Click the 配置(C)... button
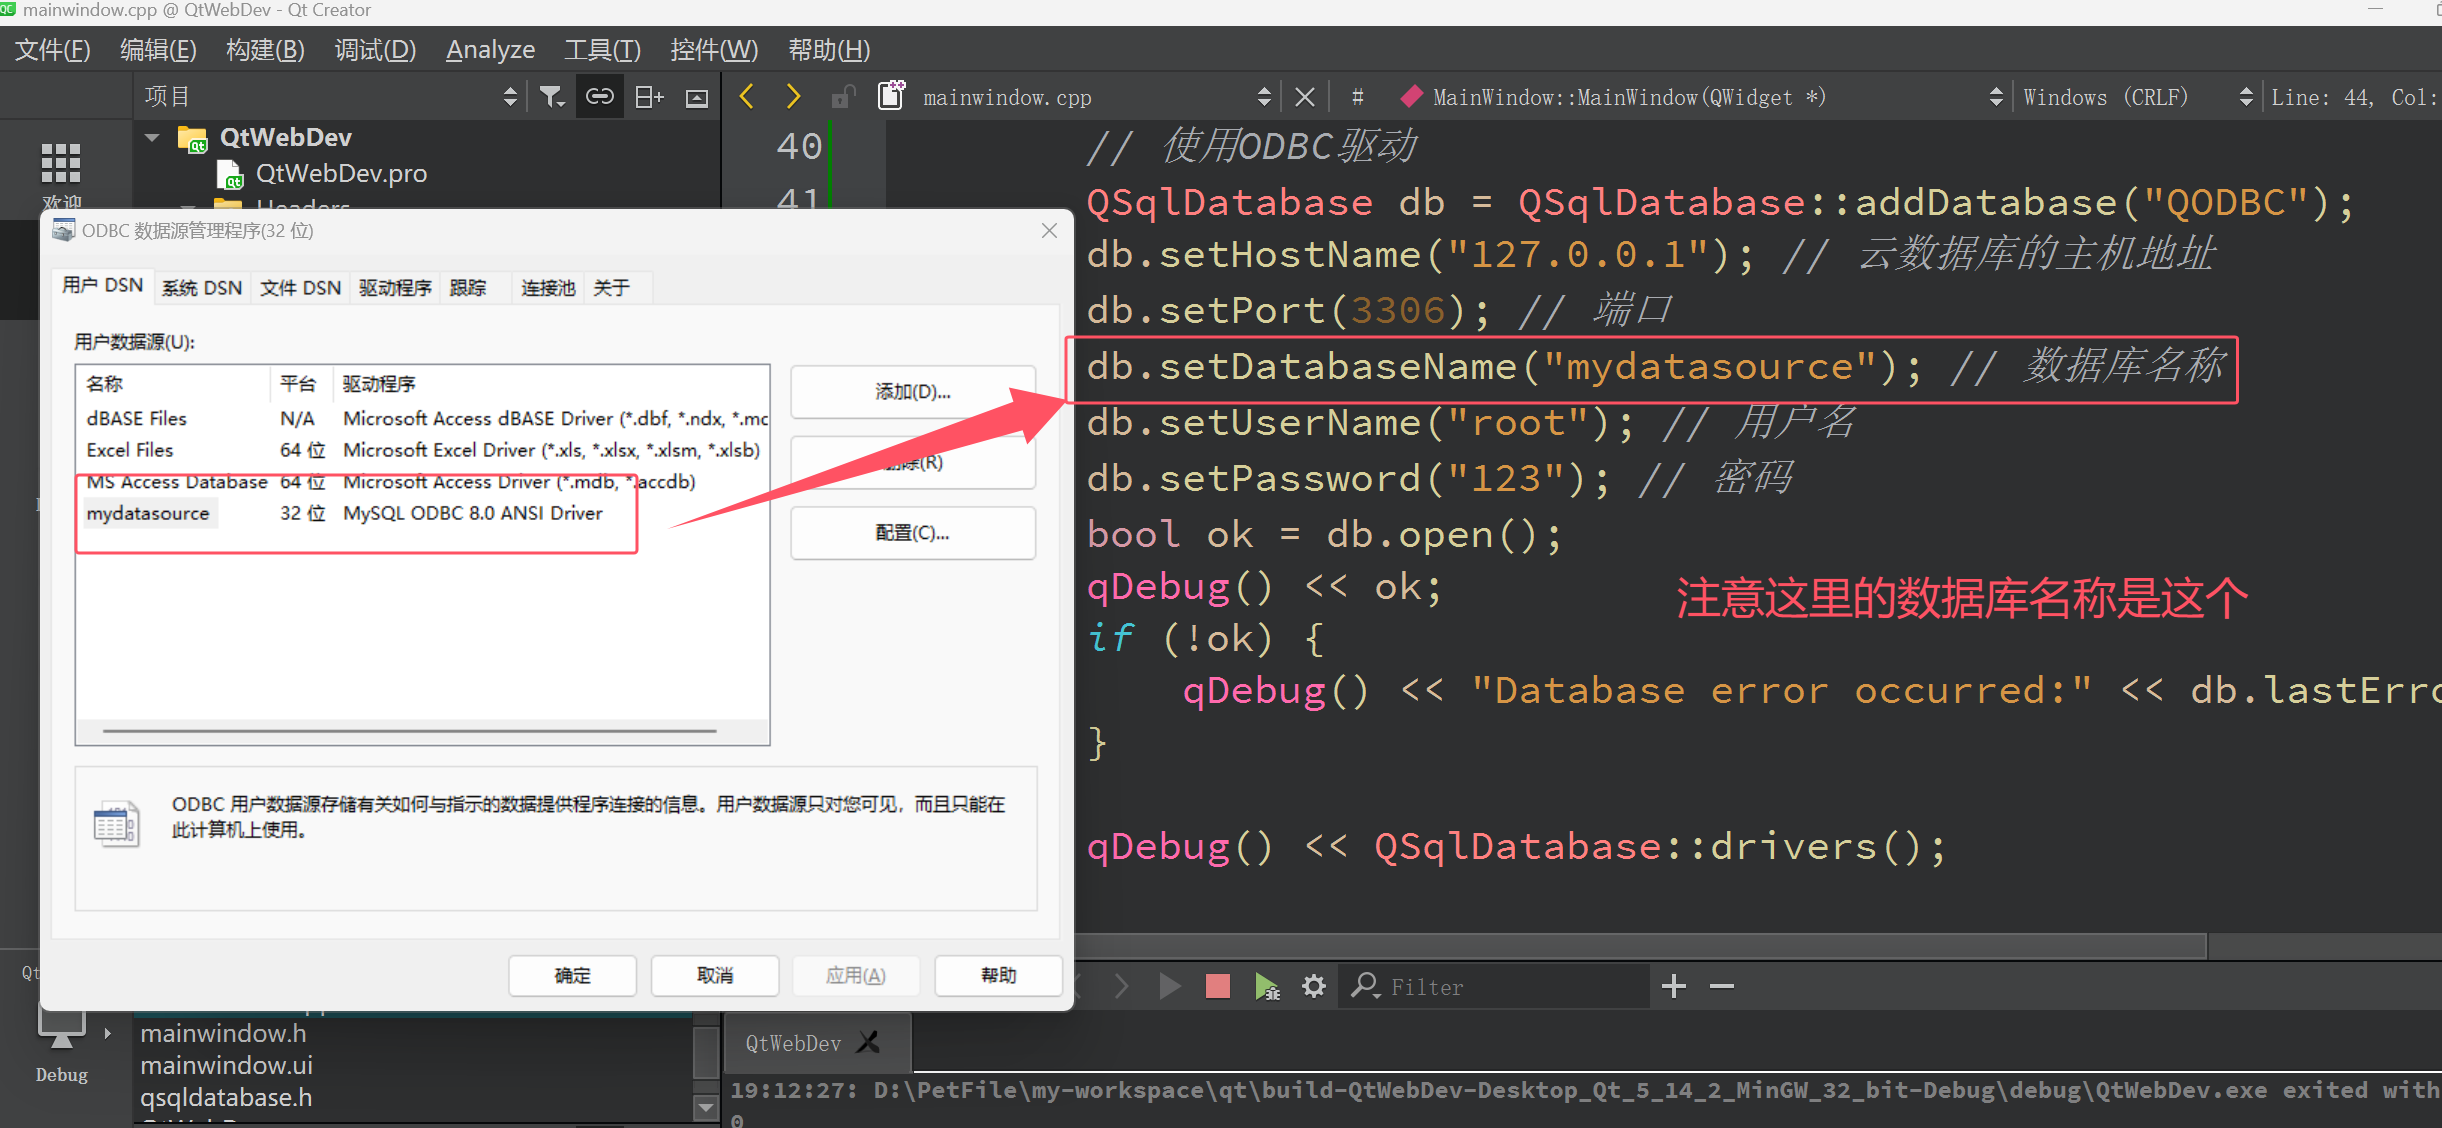The height and width of the screenshot is (1128, 2442). pos(912,533)
